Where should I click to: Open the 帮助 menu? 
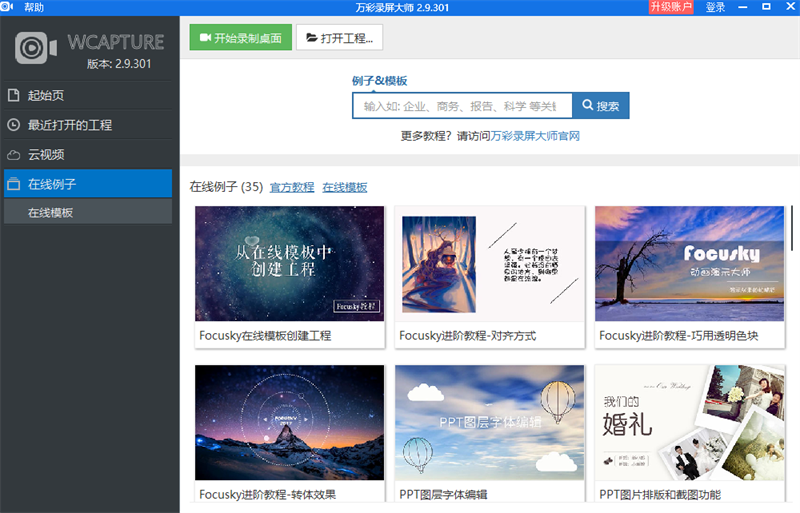tap(34, 7)
